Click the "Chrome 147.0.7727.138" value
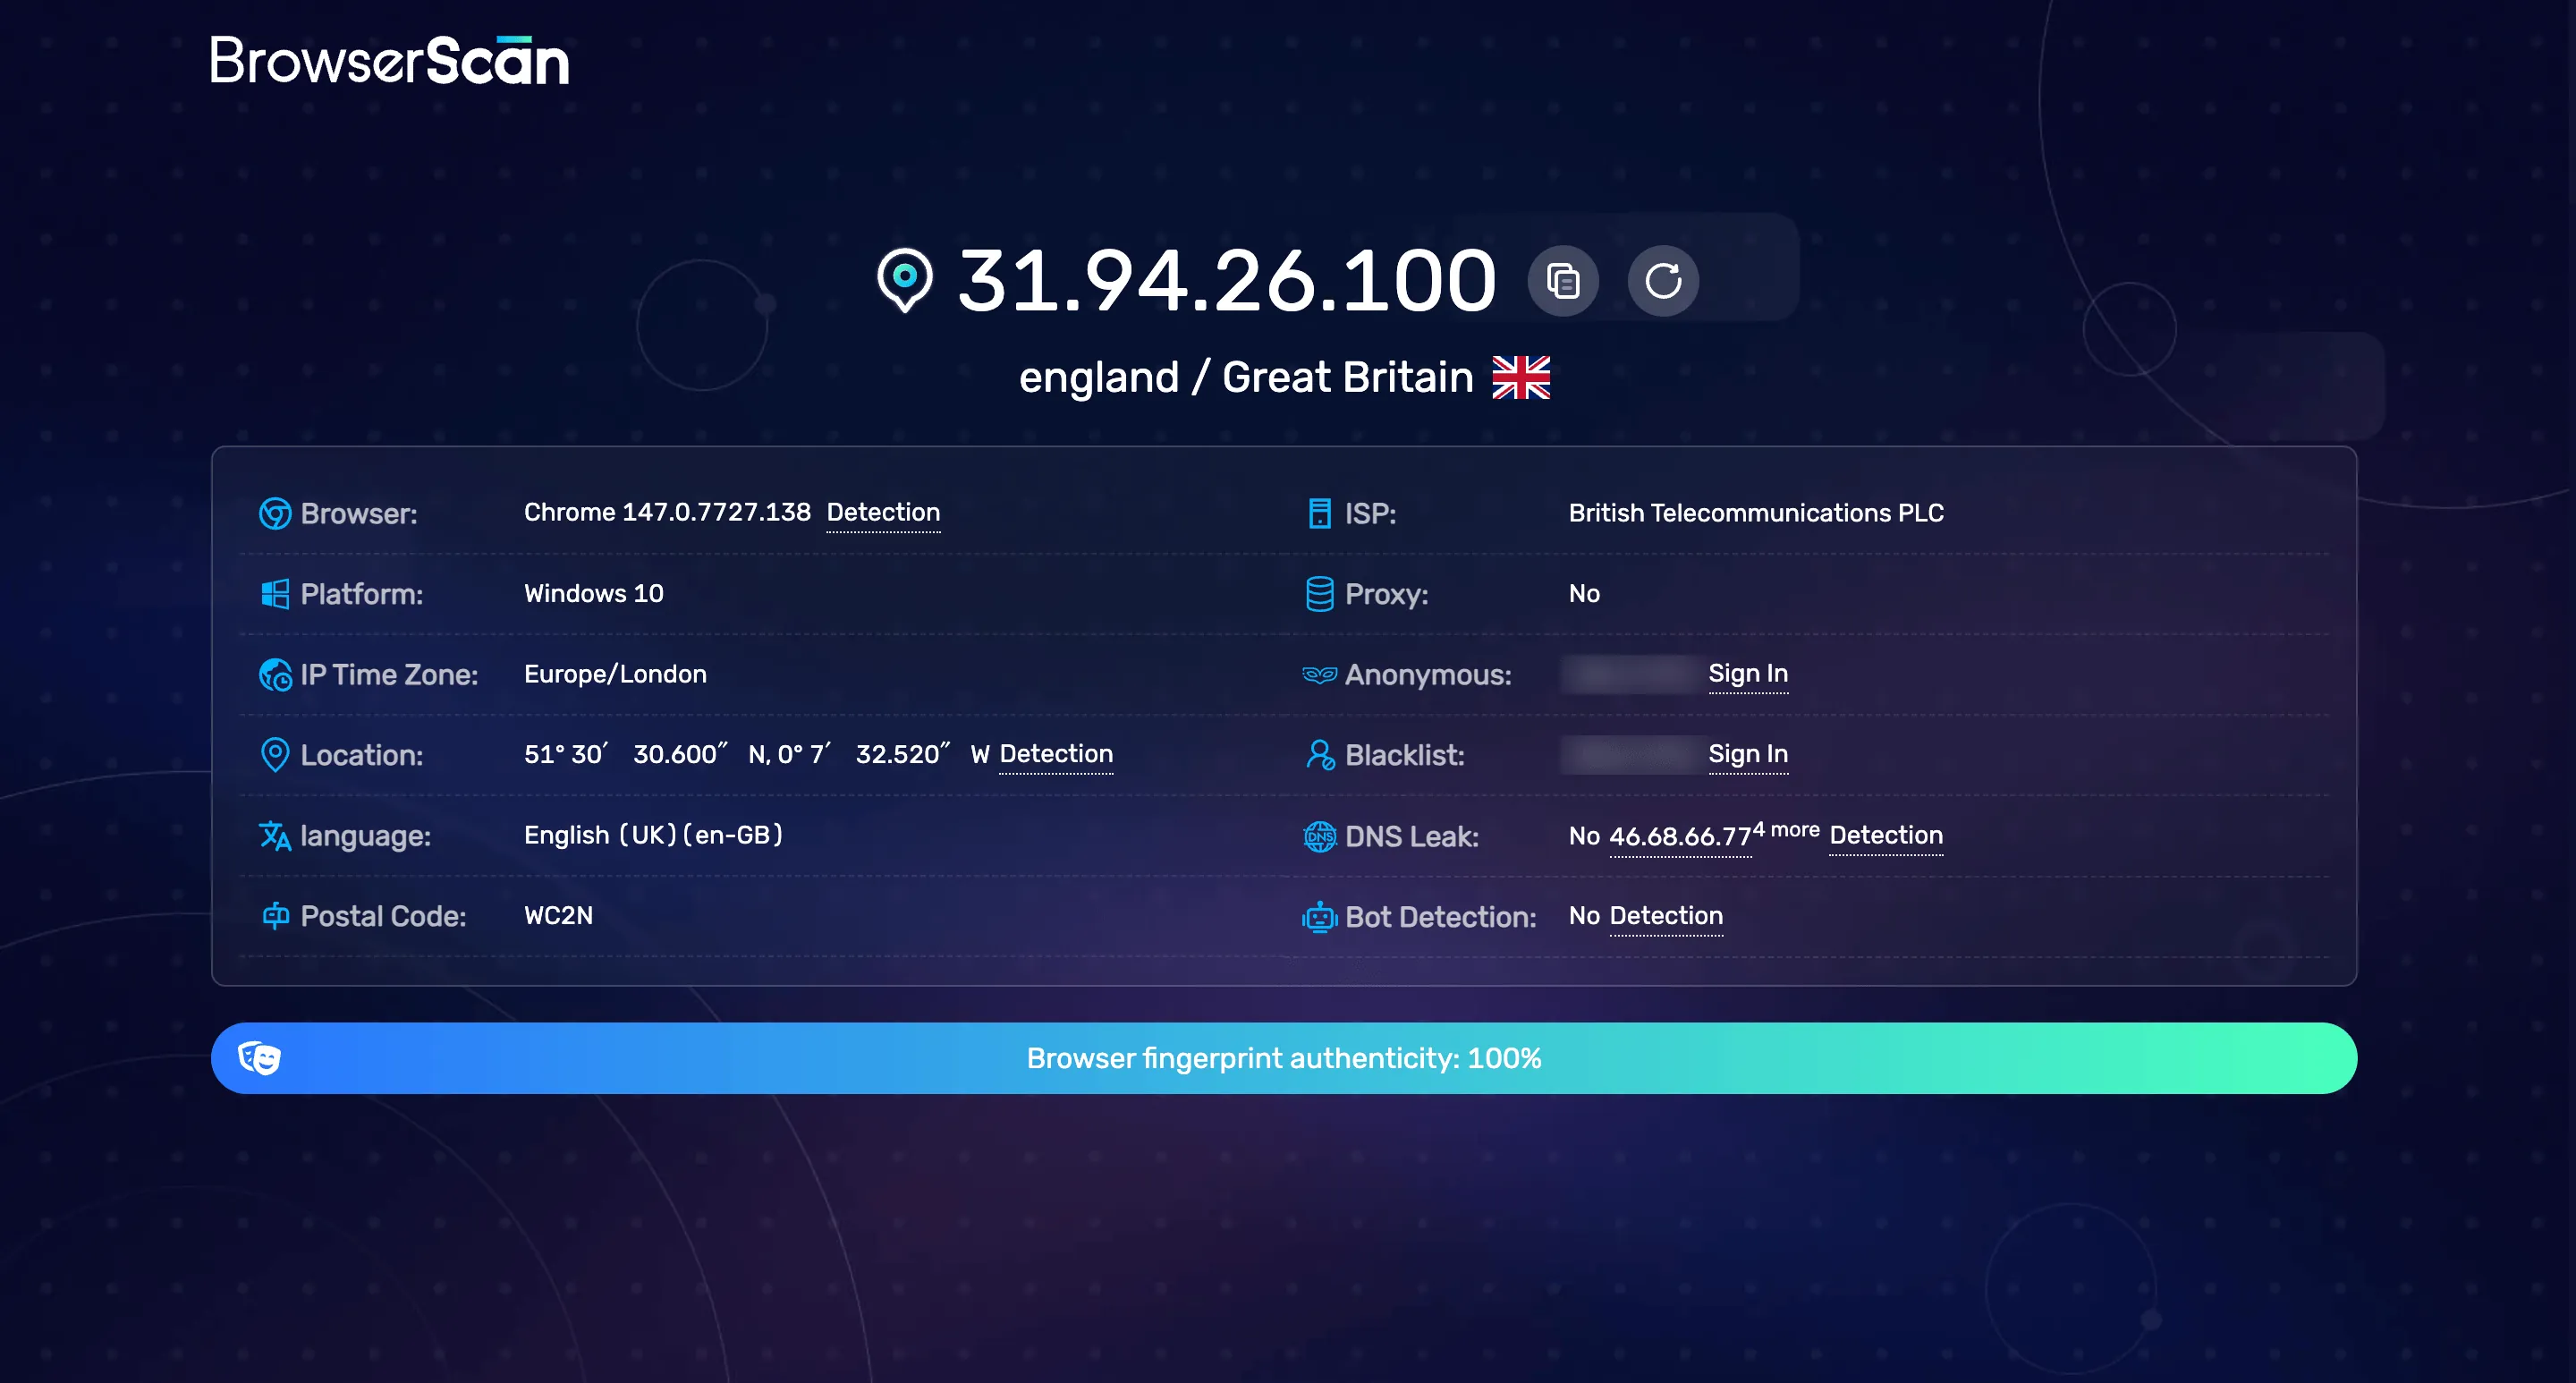Viewport: 2576px width, 1383px height. 667,513
